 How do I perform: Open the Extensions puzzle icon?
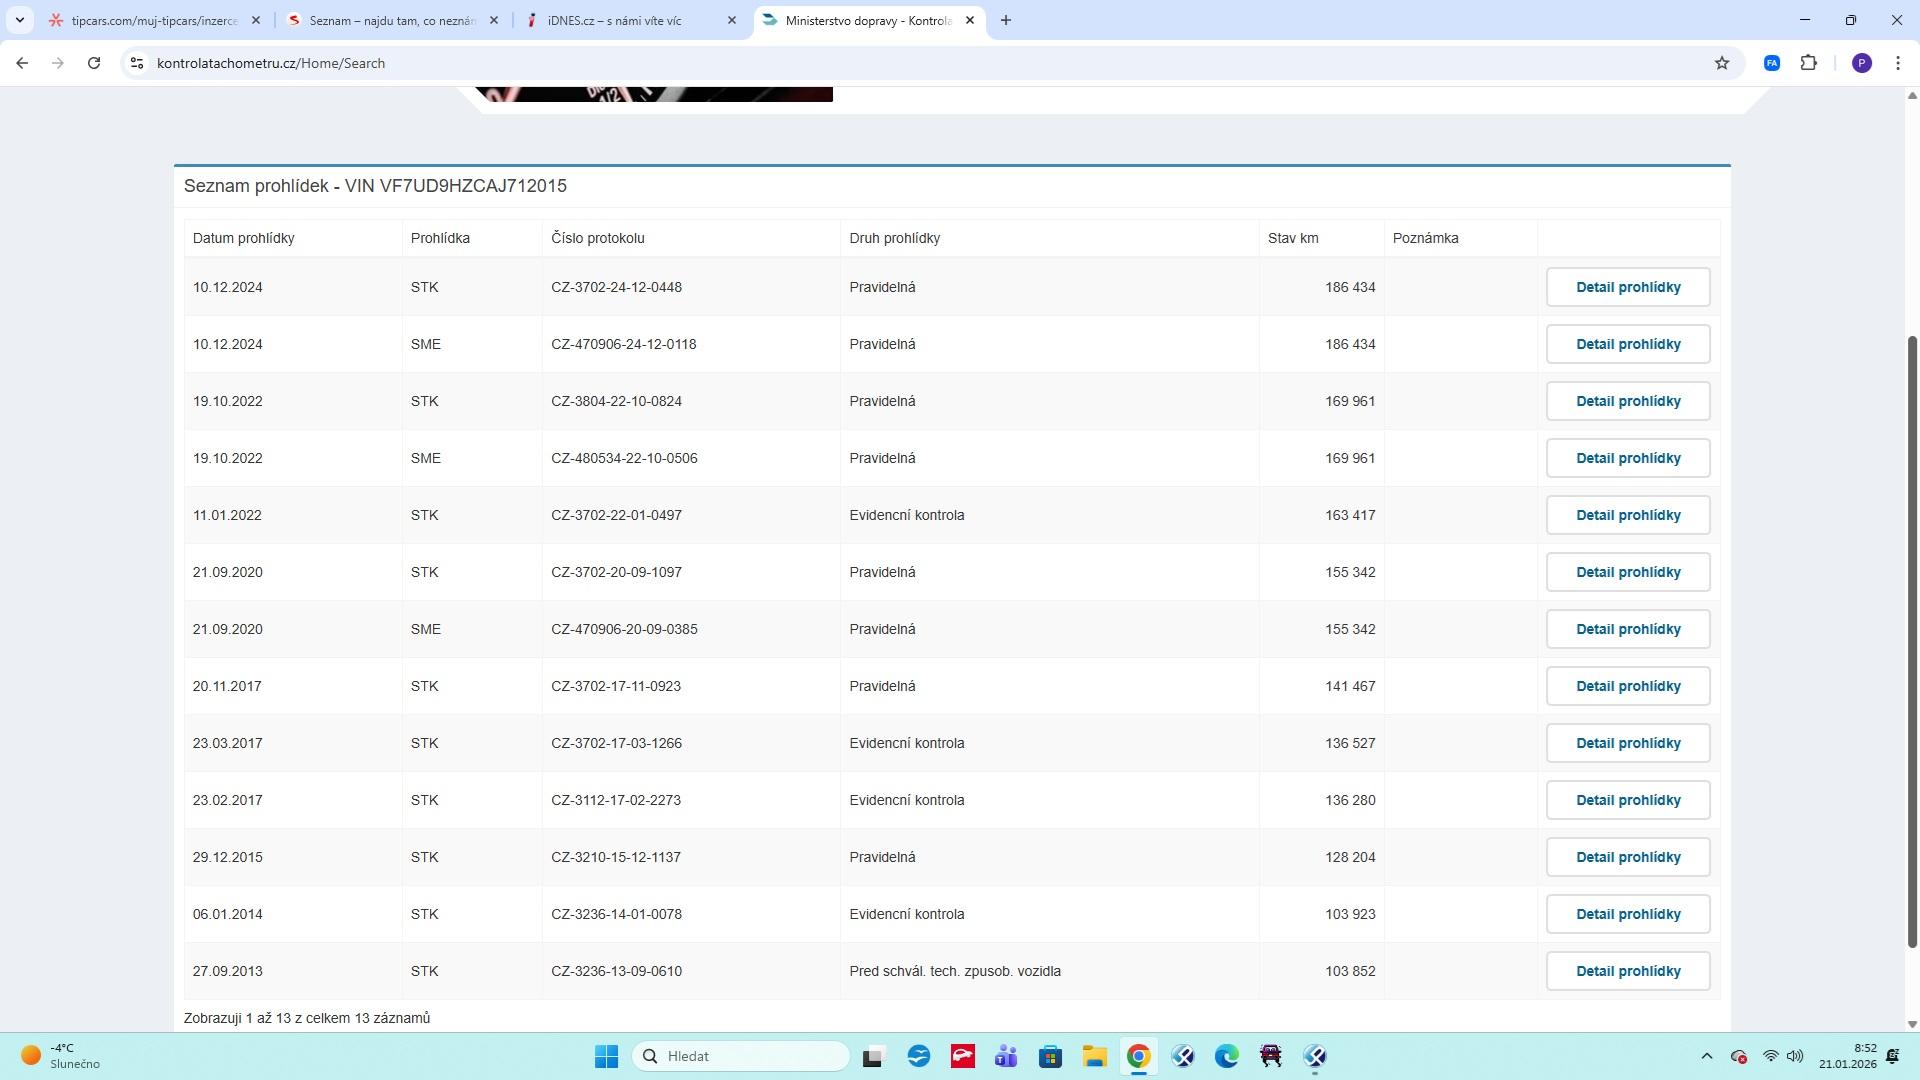tap(1808, 63)
